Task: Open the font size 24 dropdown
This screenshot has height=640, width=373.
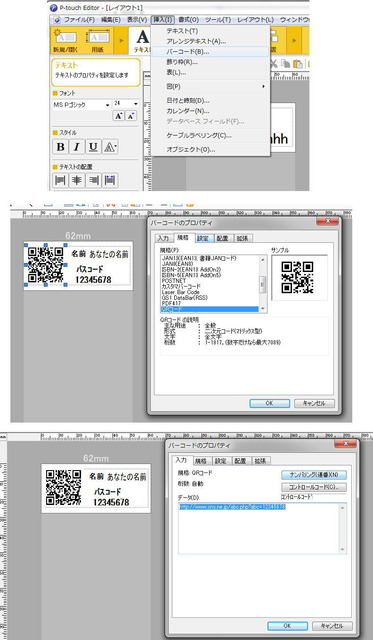Action: tap(135, 104)
